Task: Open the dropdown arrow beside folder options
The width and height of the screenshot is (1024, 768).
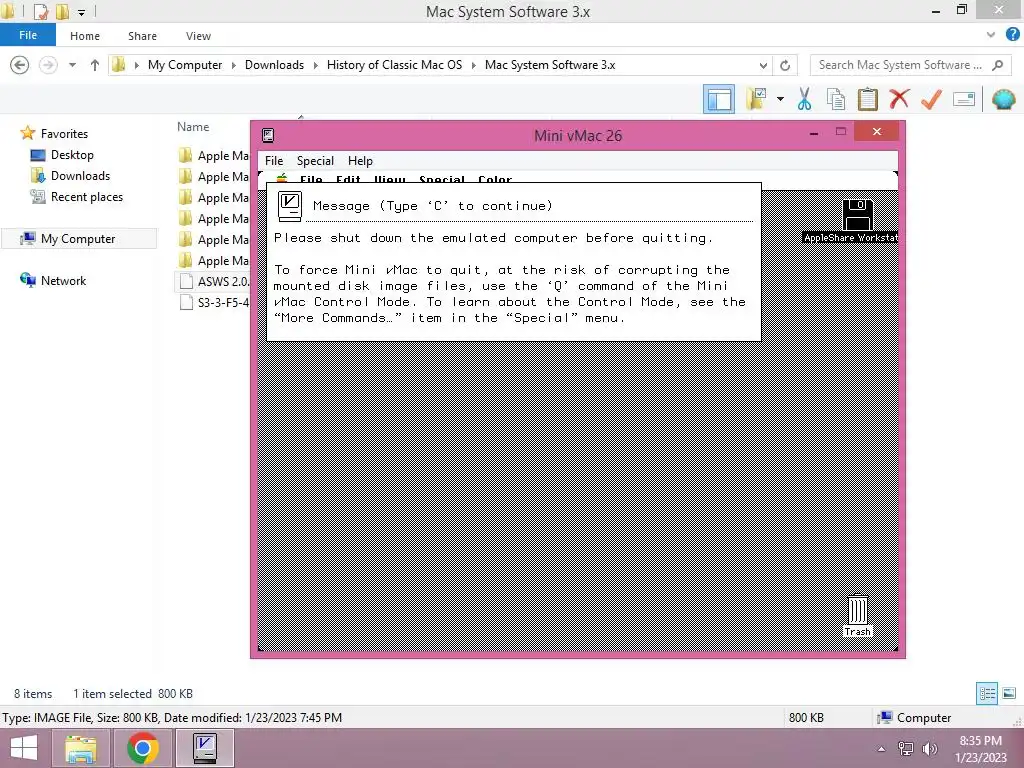Action: click(x=780, y=99)
